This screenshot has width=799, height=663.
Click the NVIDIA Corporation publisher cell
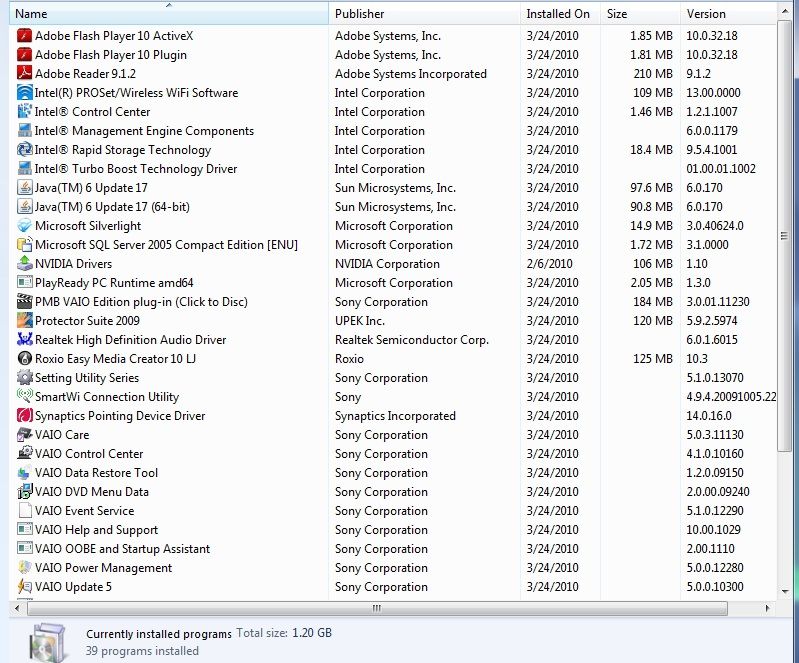(x=387, y=264)
